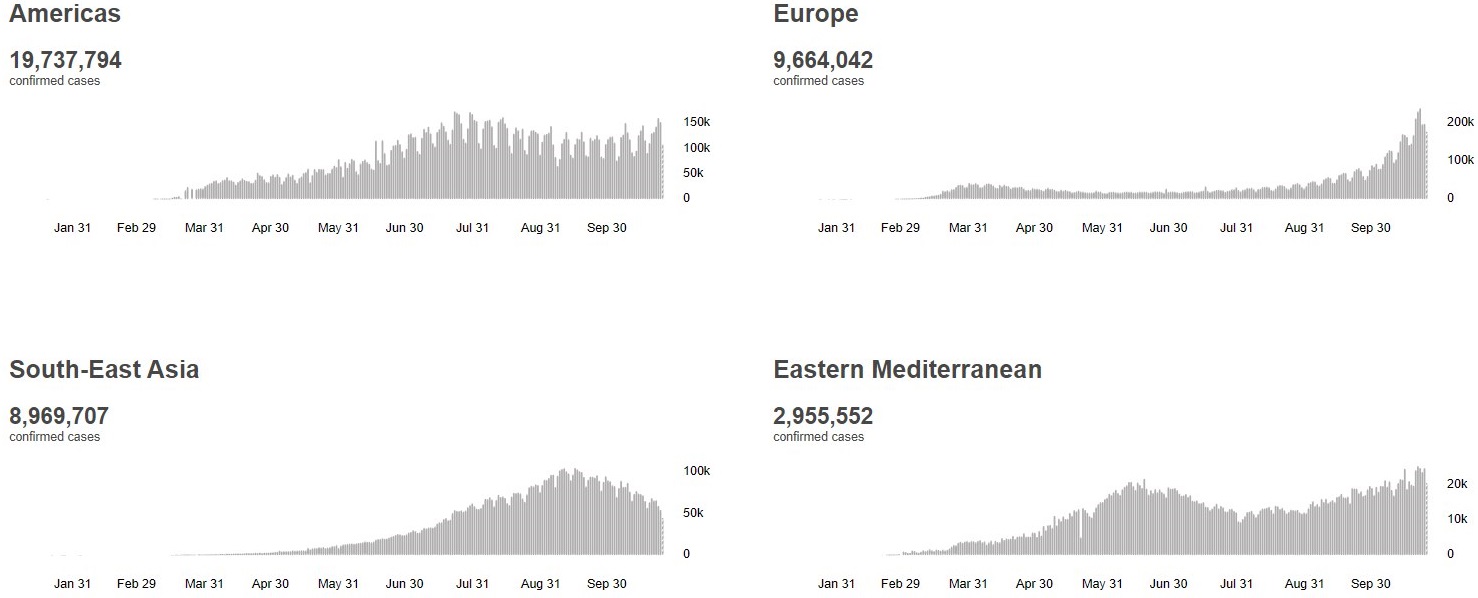Open the South-East Asia region heading
Viewport: 1478px width, 598px height.
104,370
